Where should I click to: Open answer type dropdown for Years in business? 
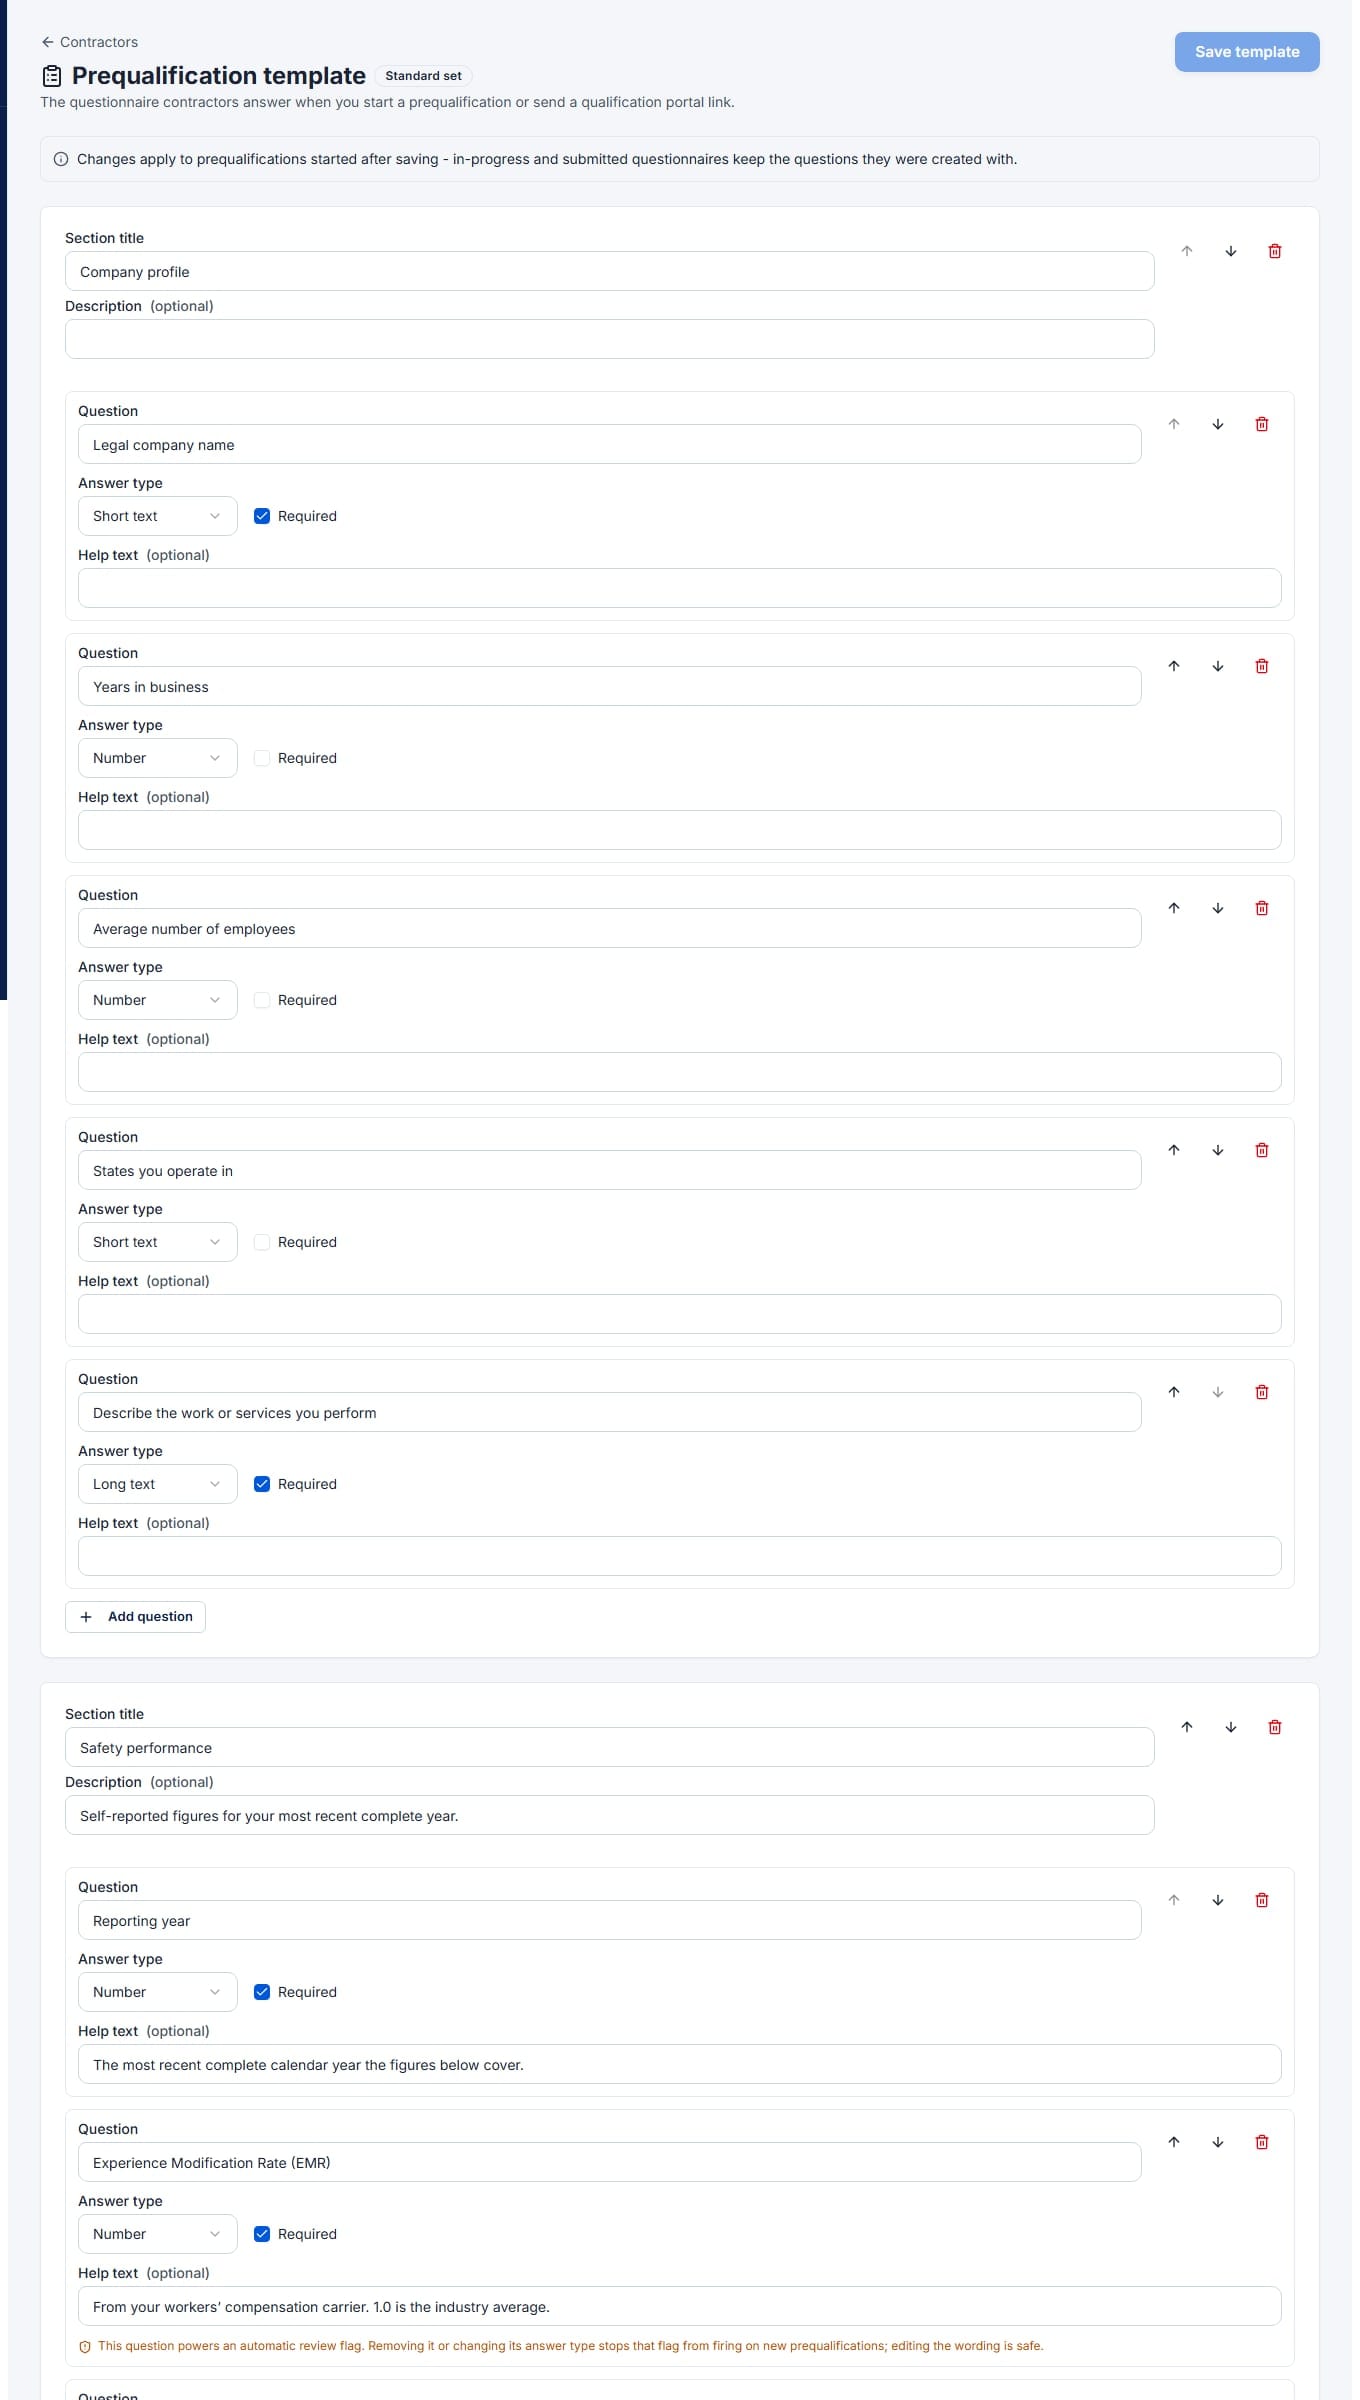pos(158,758)
